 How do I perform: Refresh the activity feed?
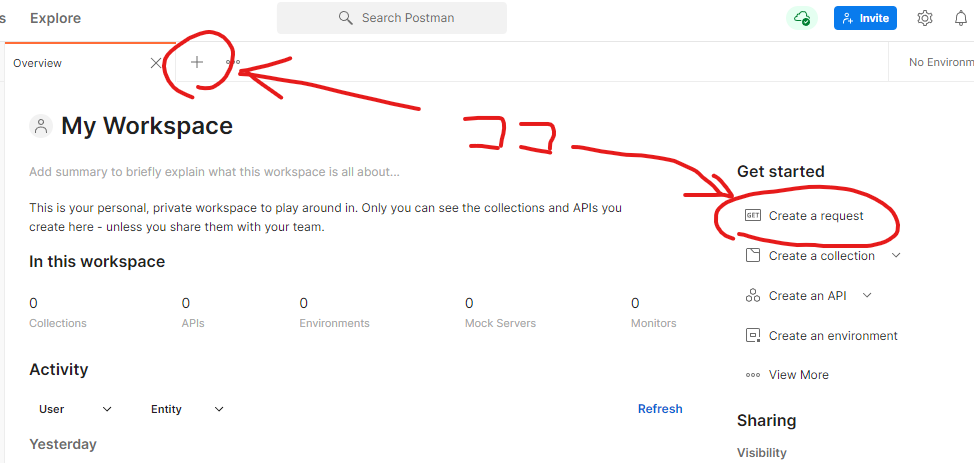coord(660,409)
